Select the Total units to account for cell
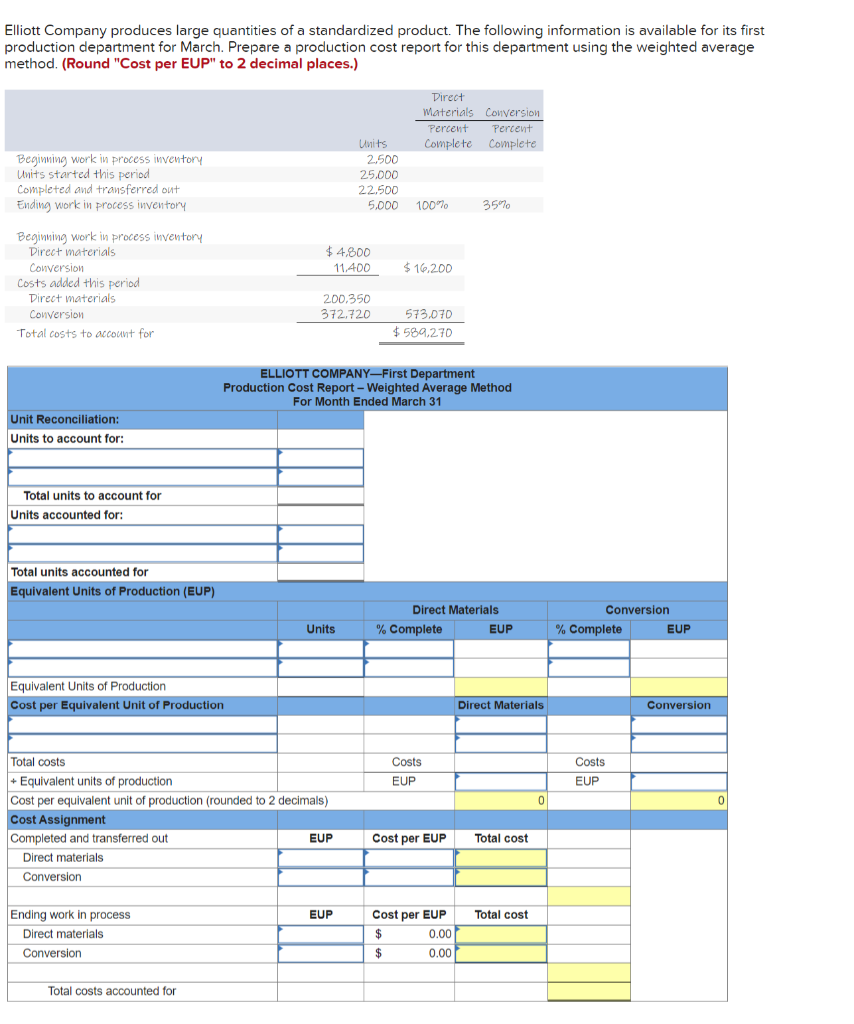854x1024 pixels. coord(320,495)
